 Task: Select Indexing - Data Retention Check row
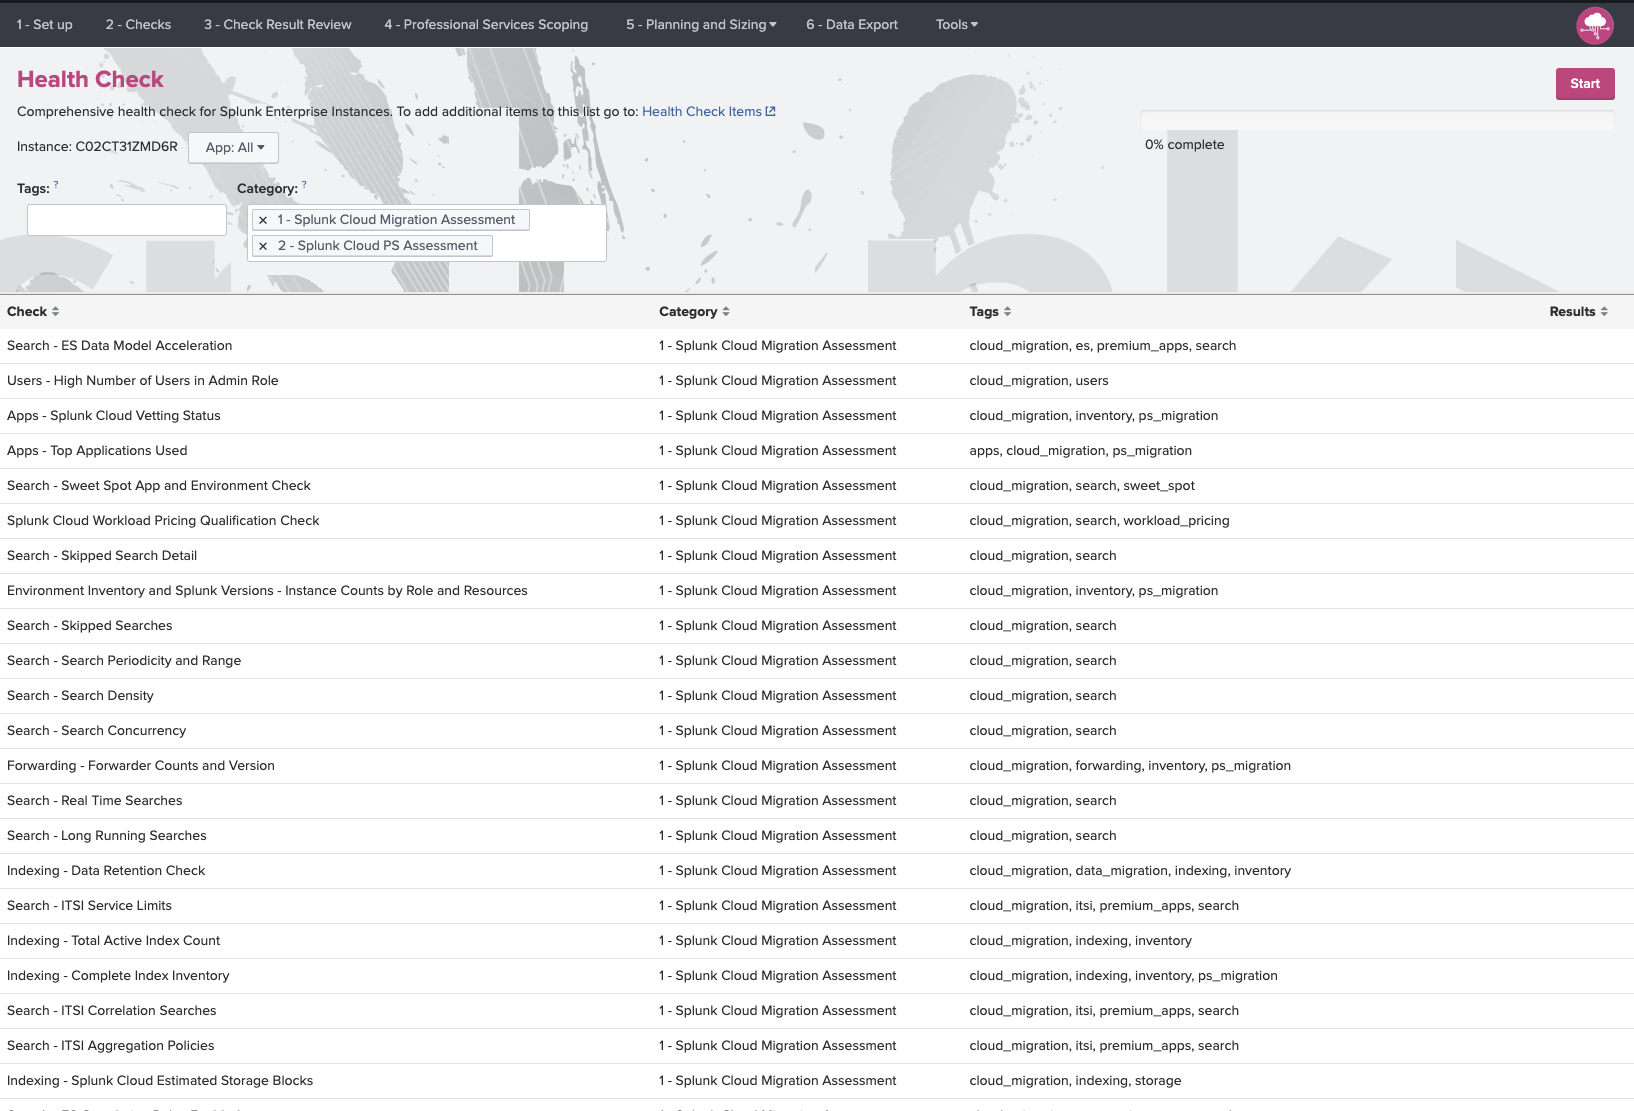[817, 871]
